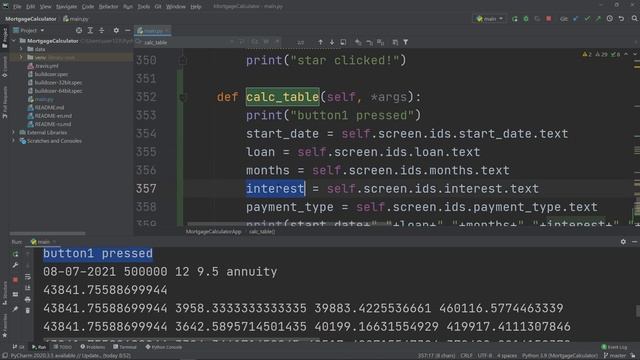Open Search Everywhere magnifier icon
Viewport: 640px width, 360px height.
(x=635, y=19)
